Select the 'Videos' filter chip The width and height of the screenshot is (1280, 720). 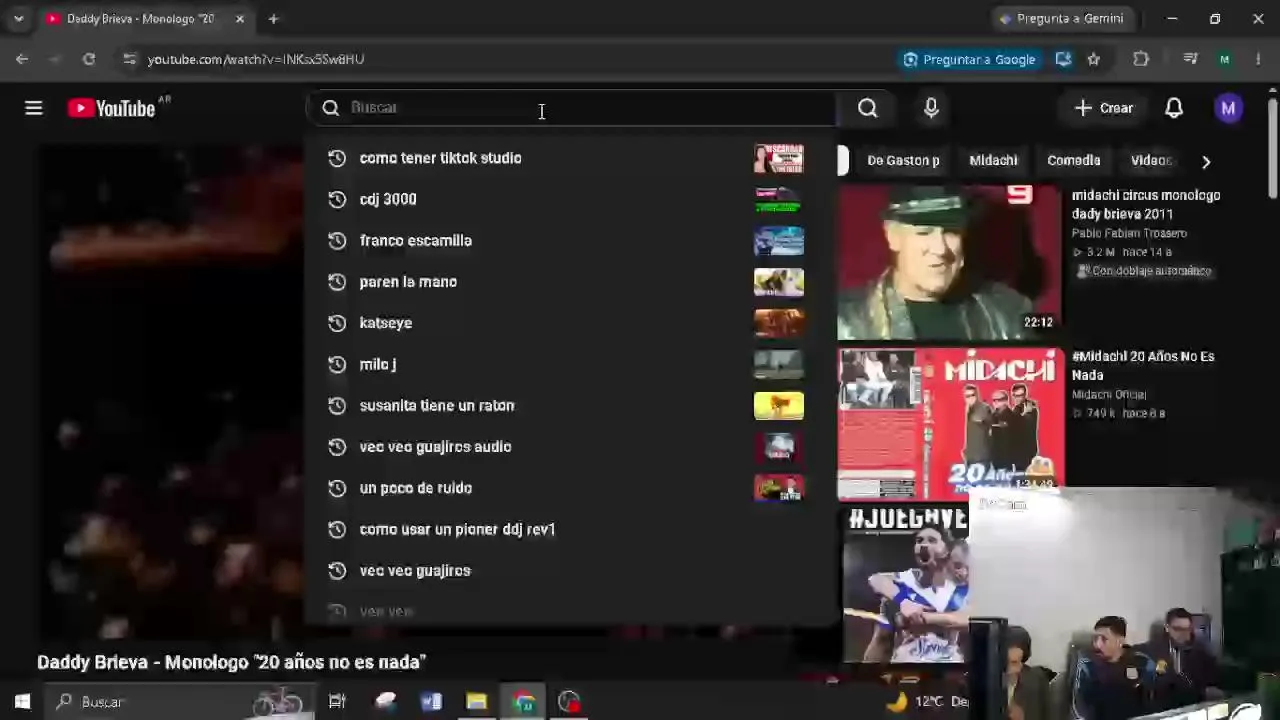[1151, 160]
